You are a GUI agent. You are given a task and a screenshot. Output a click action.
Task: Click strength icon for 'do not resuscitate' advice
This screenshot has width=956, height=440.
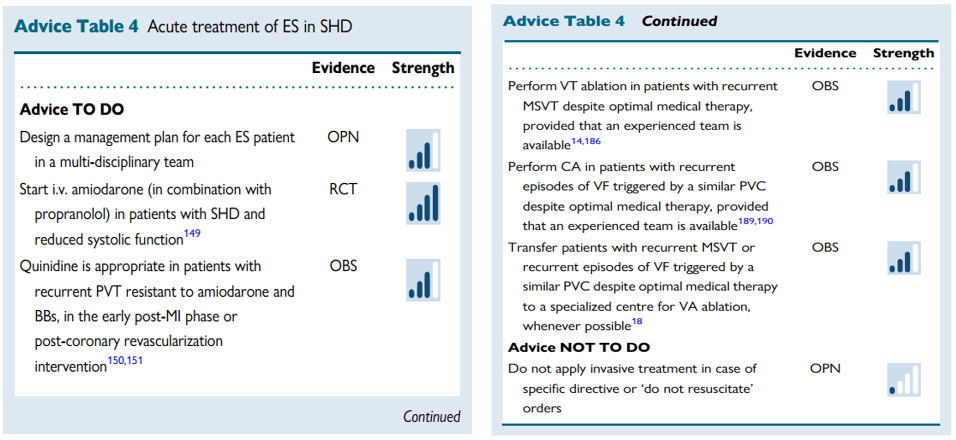tap(904, 380)
